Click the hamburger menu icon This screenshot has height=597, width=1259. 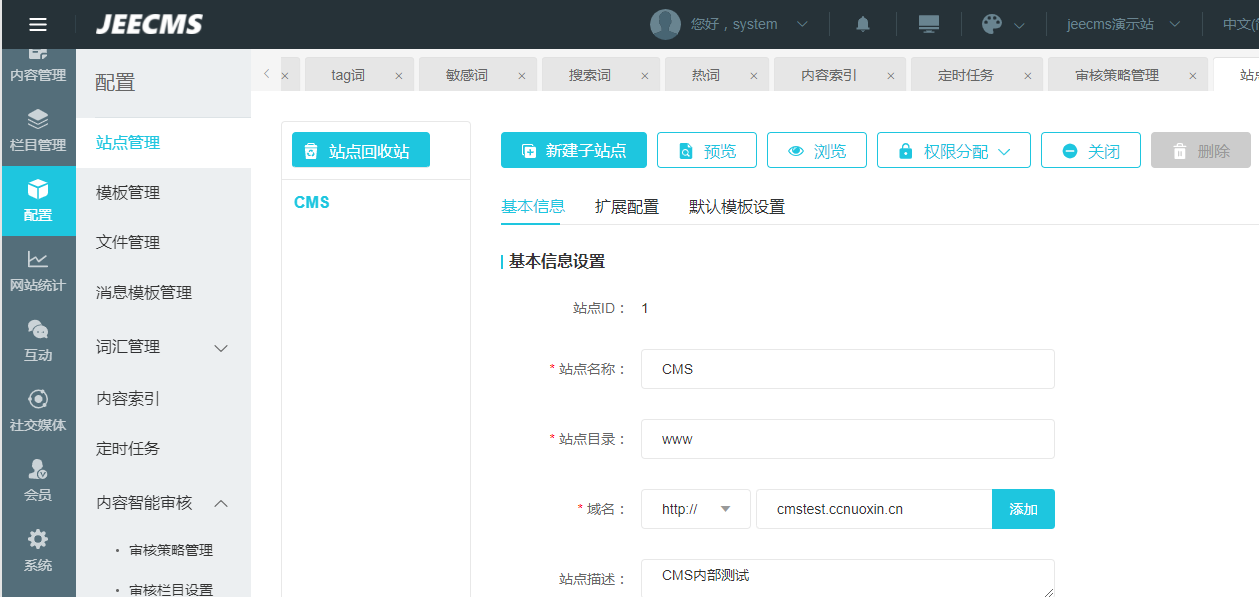(x=37, y=24)
